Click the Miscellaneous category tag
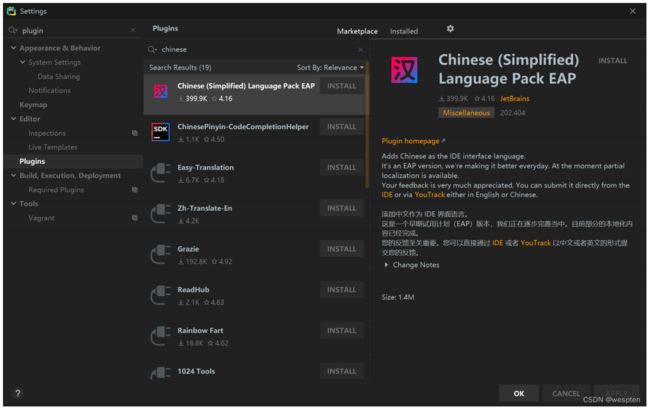This screenshot has height=410, width=650. [x=466, y=113]
